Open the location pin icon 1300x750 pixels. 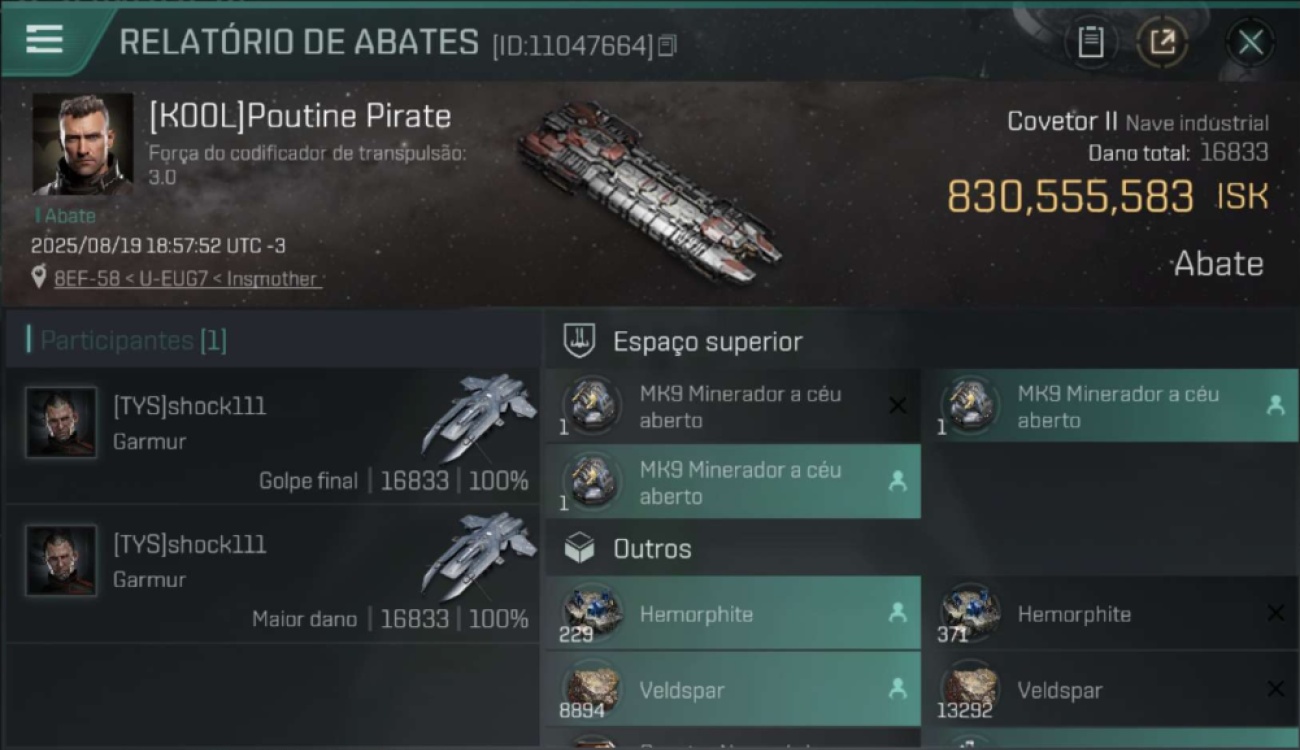[x=39, y=277]
